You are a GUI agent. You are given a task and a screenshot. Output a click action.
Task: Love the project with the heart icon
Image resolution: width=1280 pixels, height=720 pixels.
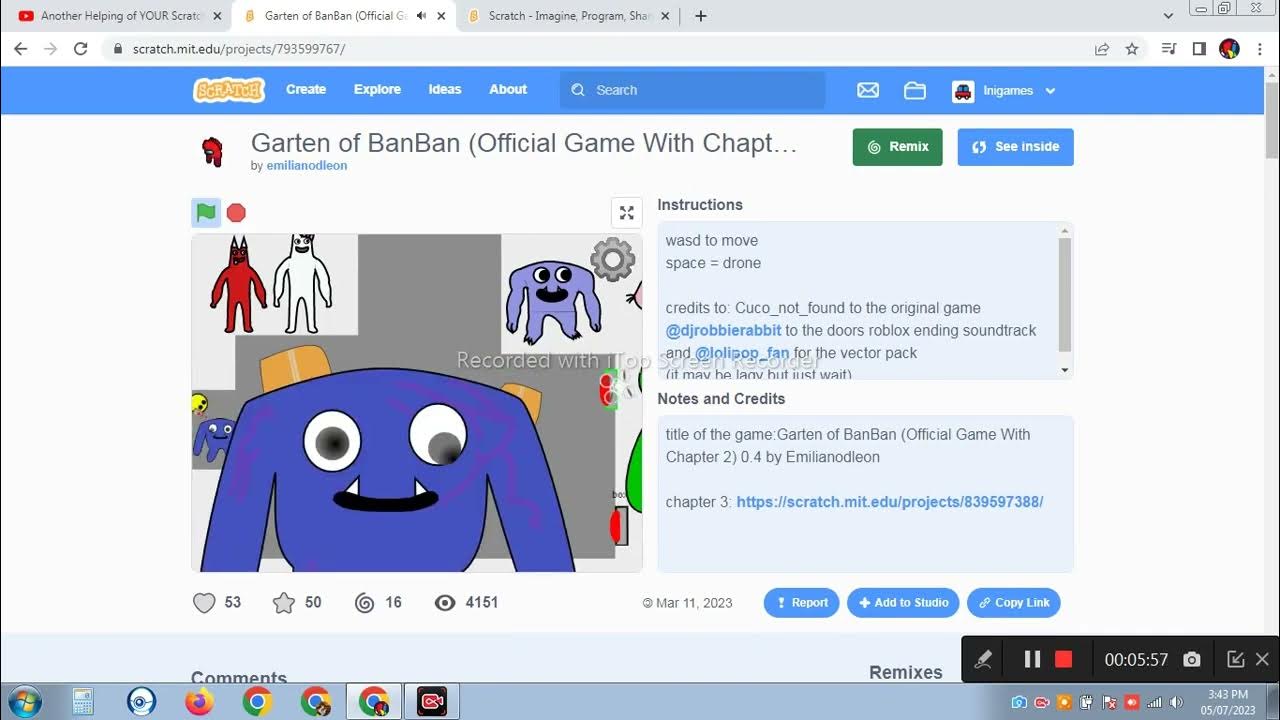tap(204, 602)
